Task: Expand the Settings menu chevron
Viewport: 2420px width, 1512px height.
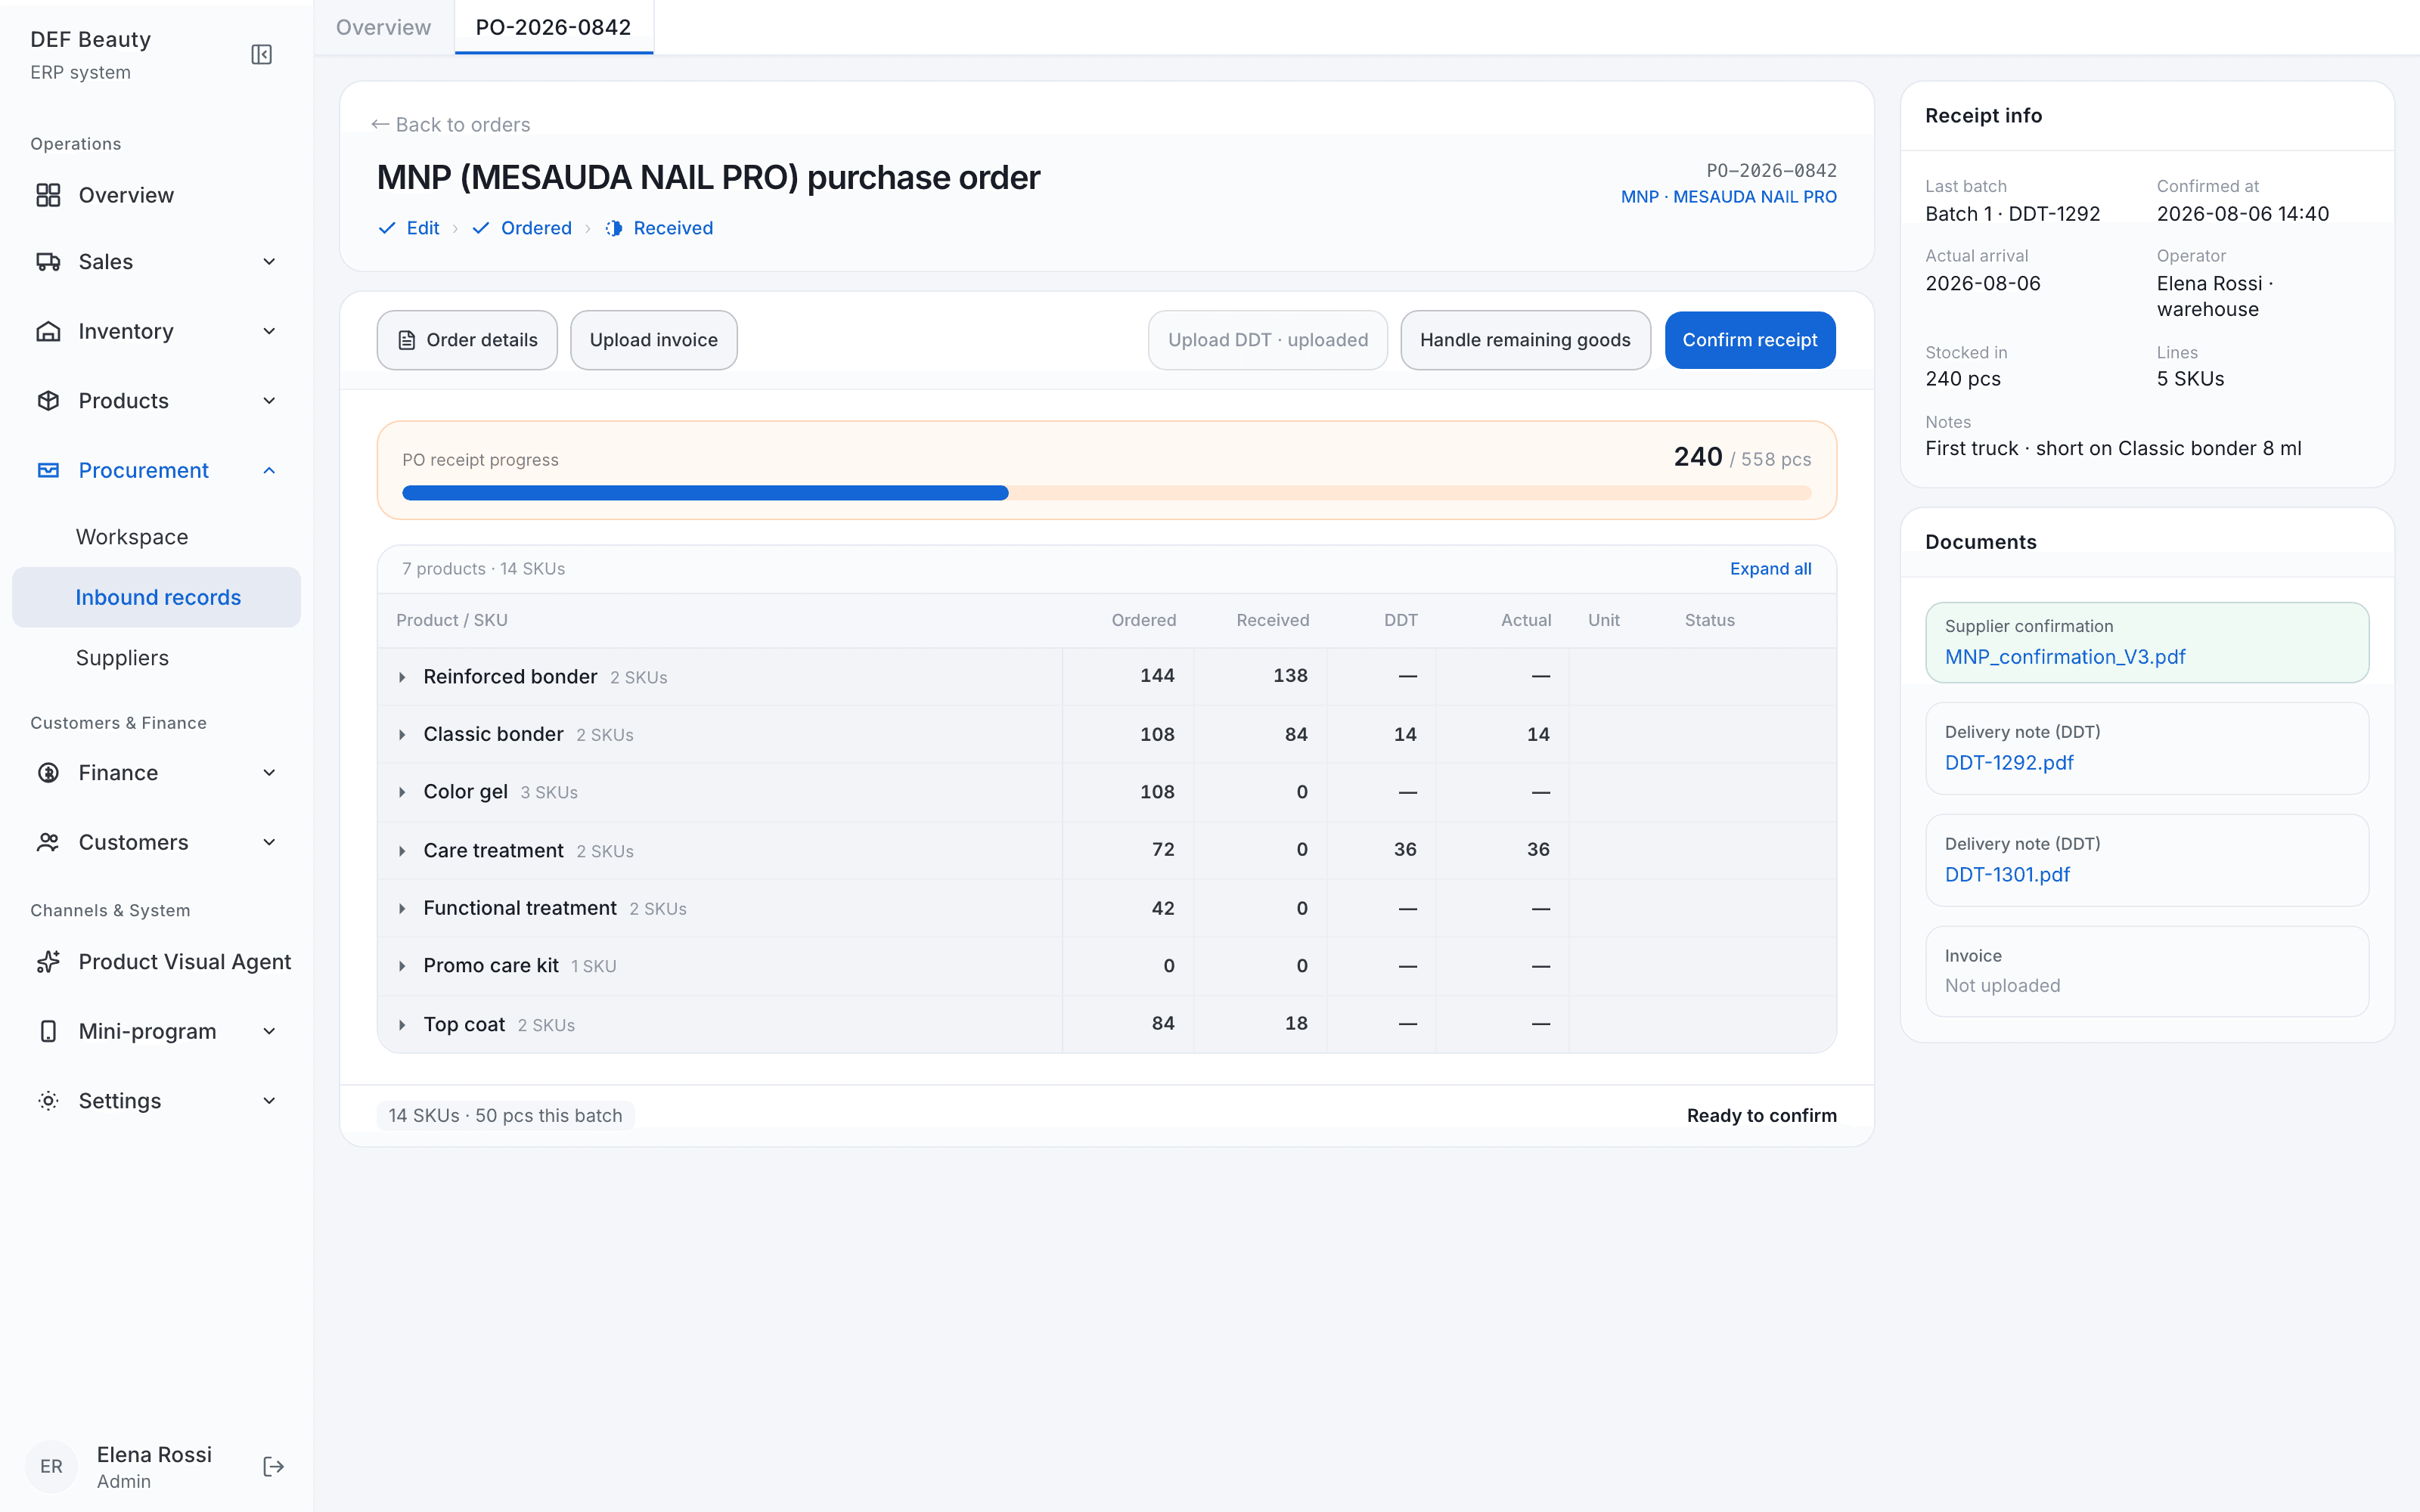Action: [x=269, y=1101]
